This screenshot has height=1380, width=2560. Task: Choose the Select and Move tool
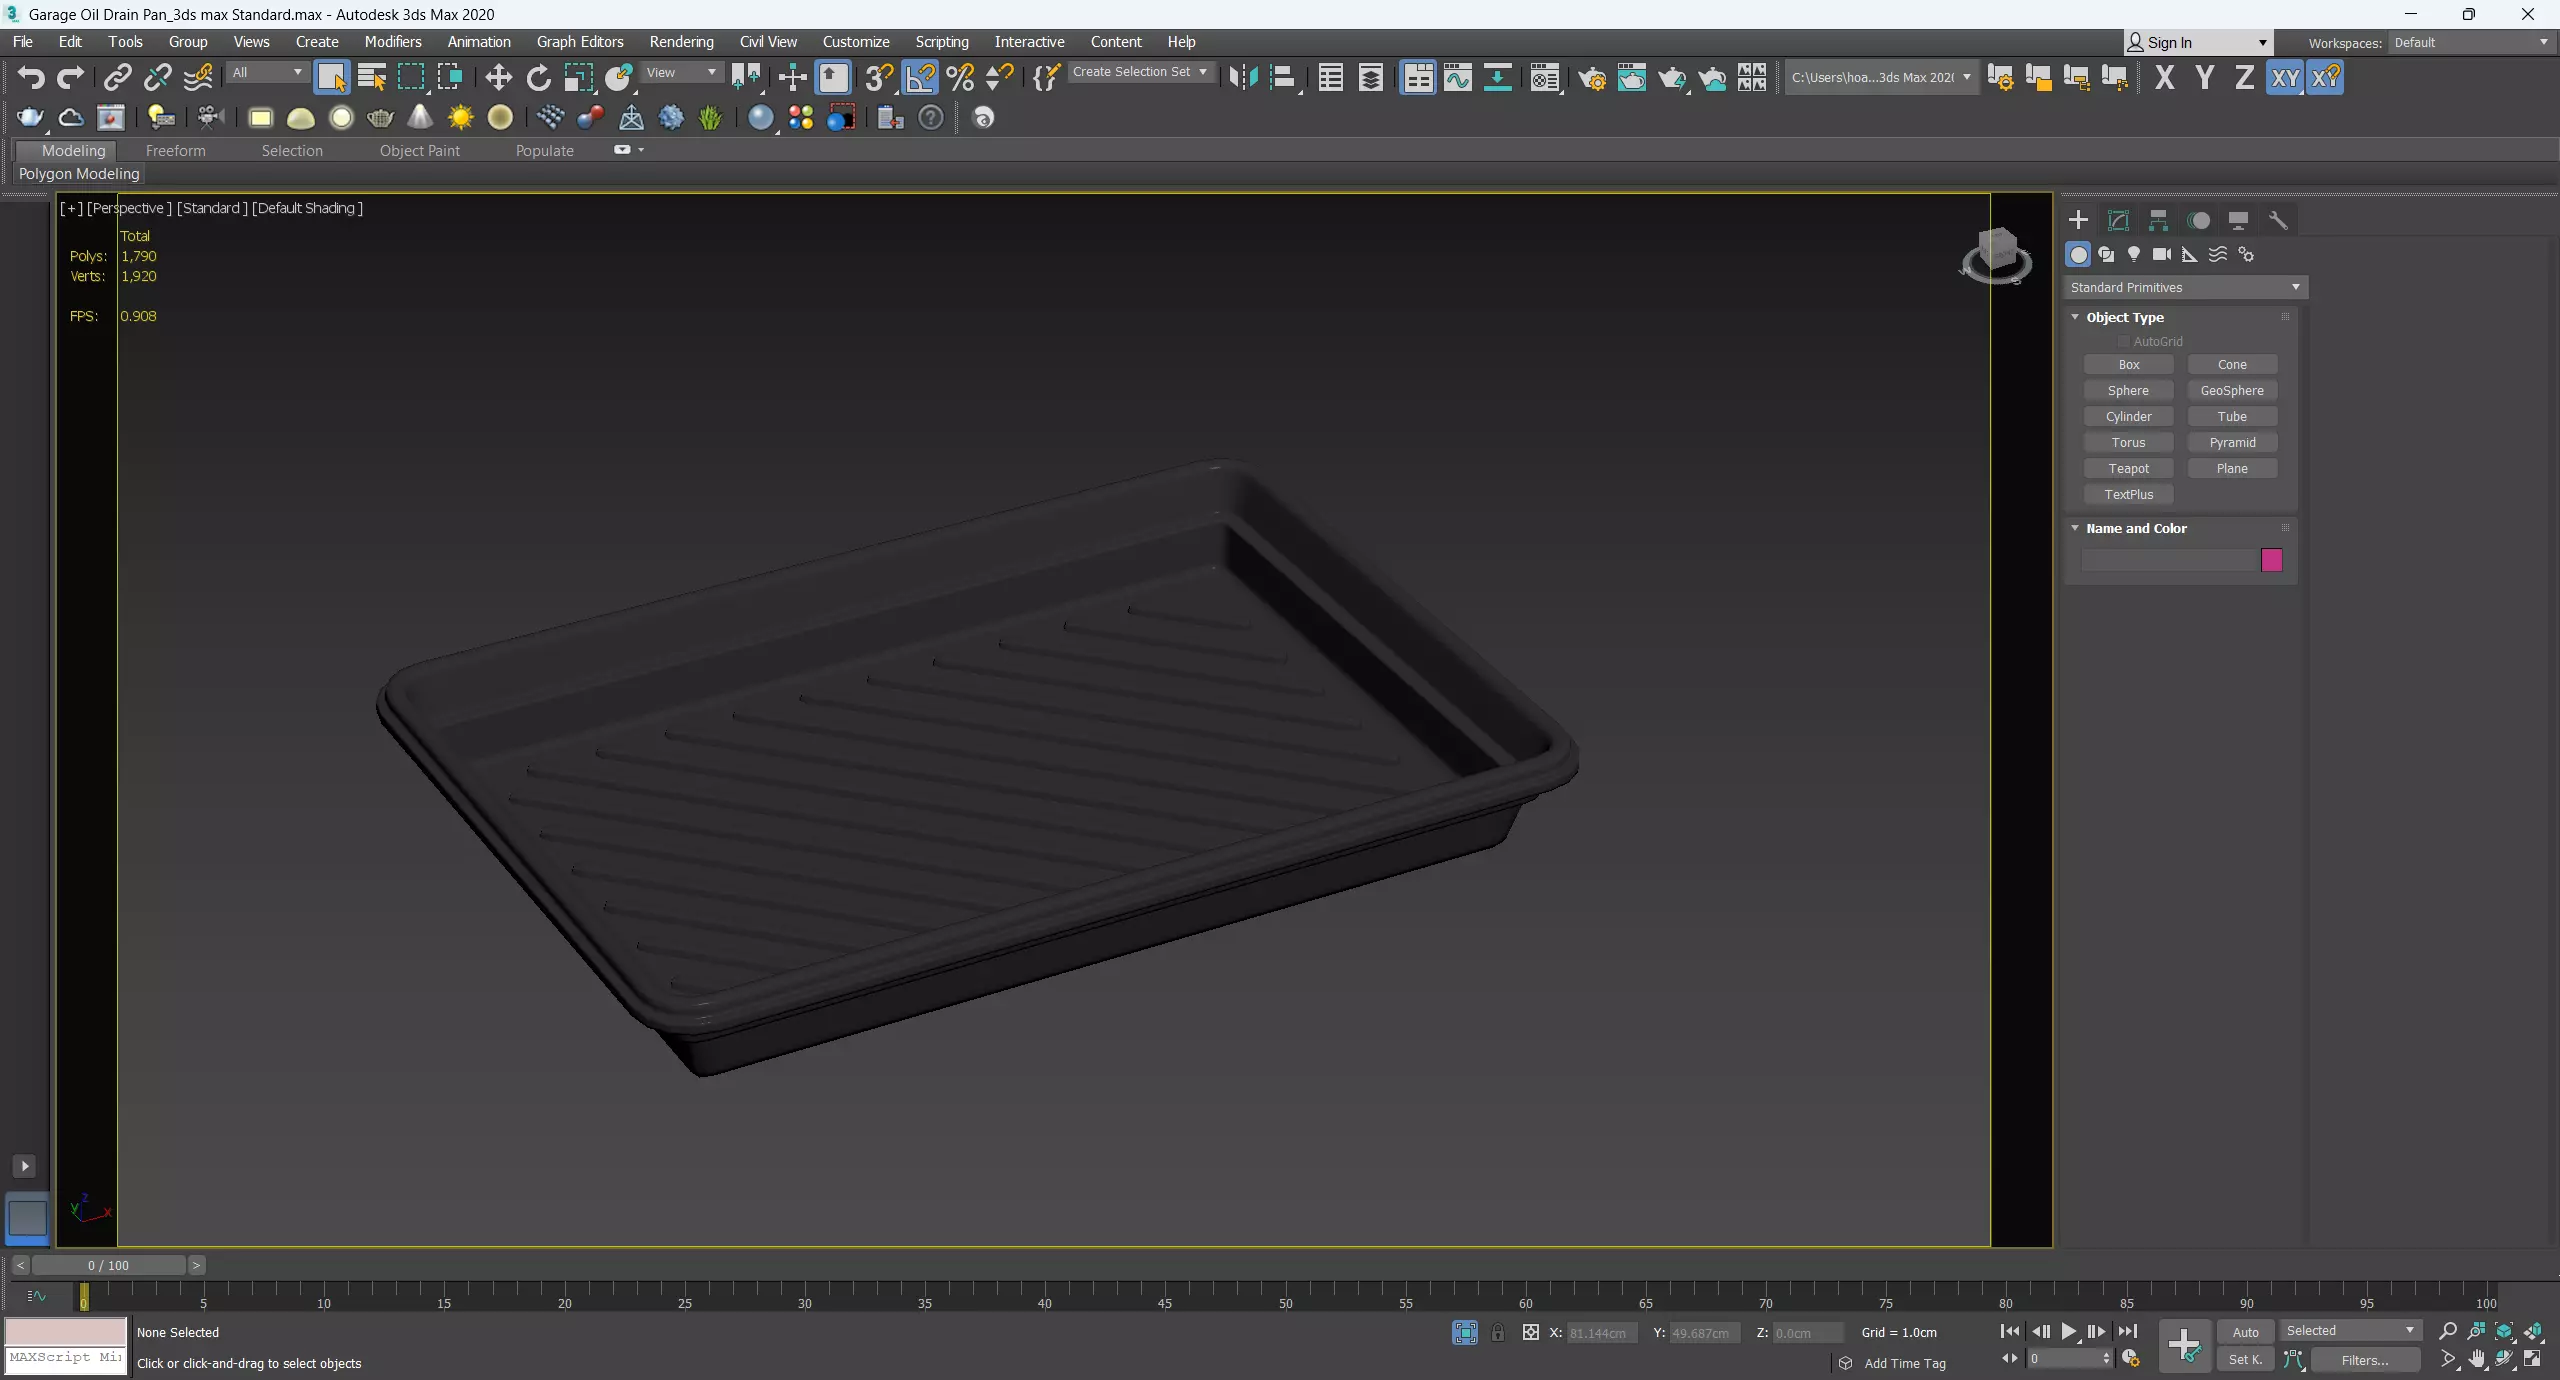pyautogui.click(x=498, y=78)
